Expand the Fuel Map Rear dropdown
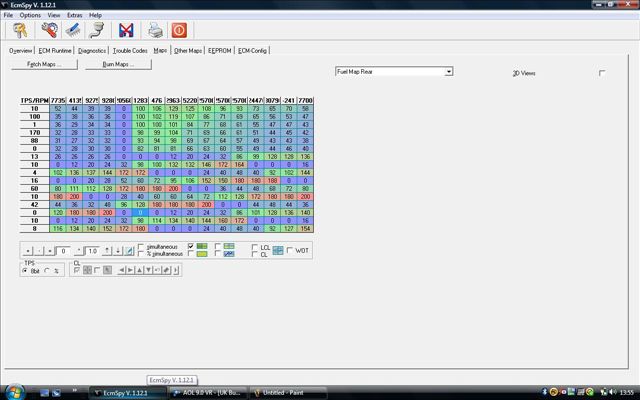Viewport: 640px width, 400px height. coord(448,72)
